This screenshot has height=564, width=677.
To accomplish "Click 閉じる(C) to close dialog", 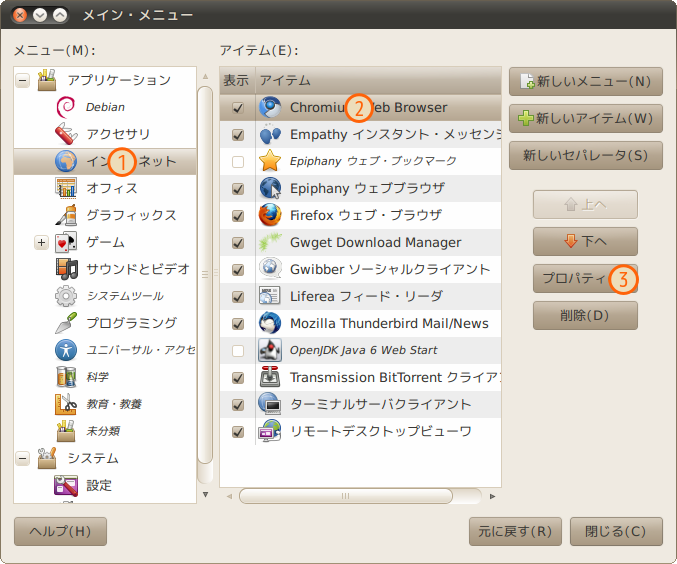I will coord(616,531).
